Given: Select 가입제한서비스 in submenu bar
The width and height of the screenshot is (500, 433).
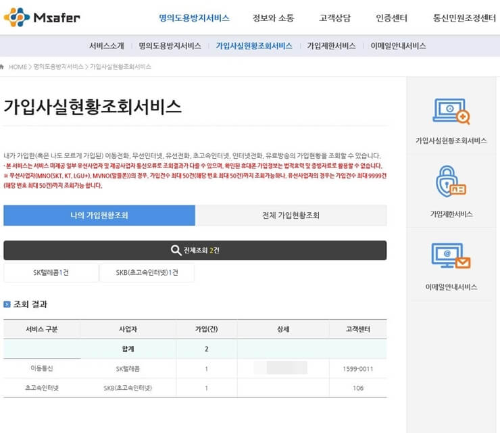Looking at the screenshot, I should [331, 46].
